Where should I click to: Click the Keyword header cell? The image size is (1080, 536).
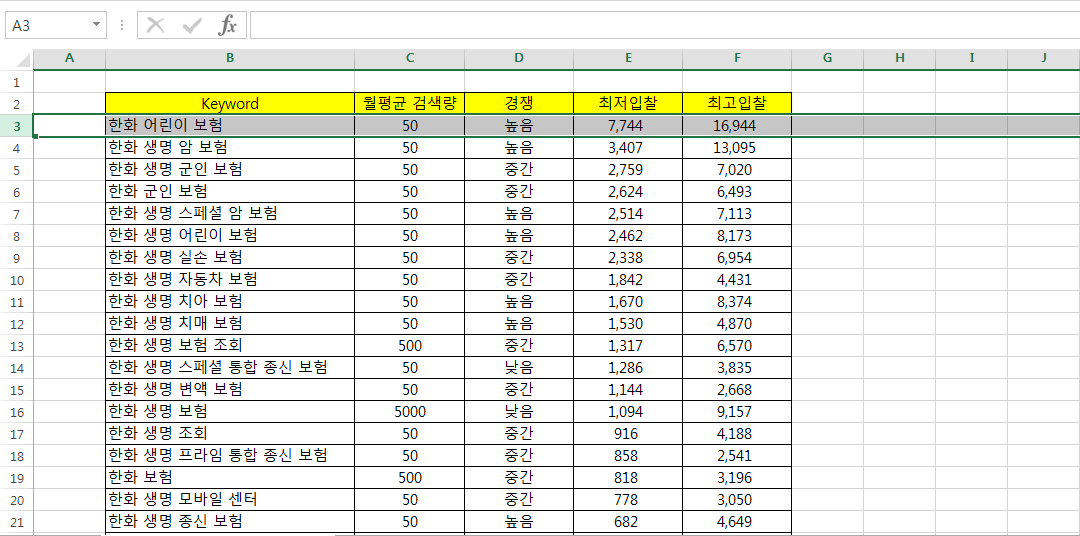[230, 103]
